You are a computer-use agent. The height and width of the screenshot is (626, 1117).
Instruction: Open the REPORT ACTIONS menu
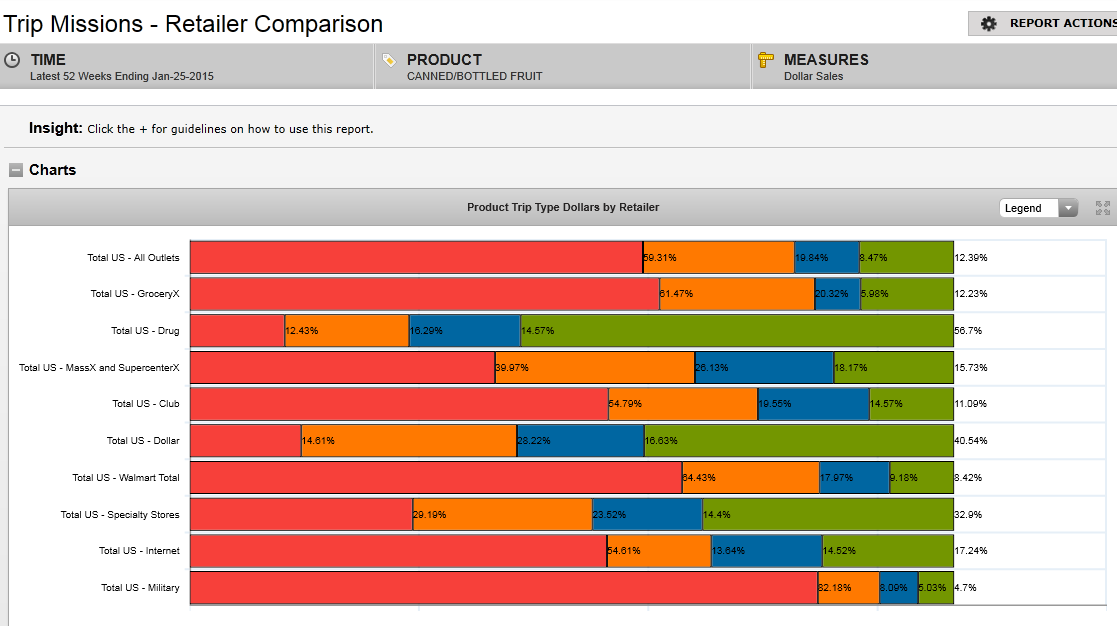(x=1060, y=23)
